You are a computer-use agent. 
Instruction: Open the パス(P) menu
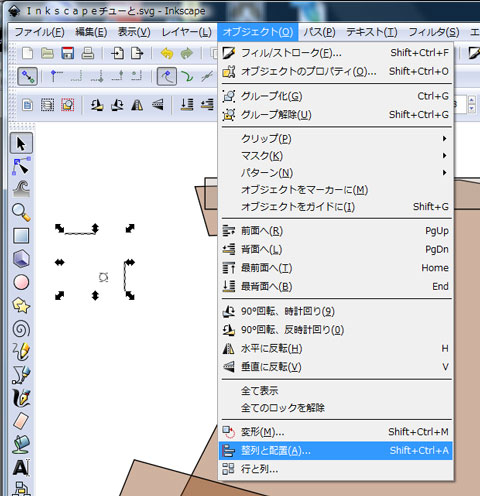pyautogui.click(x=319, y=32)
